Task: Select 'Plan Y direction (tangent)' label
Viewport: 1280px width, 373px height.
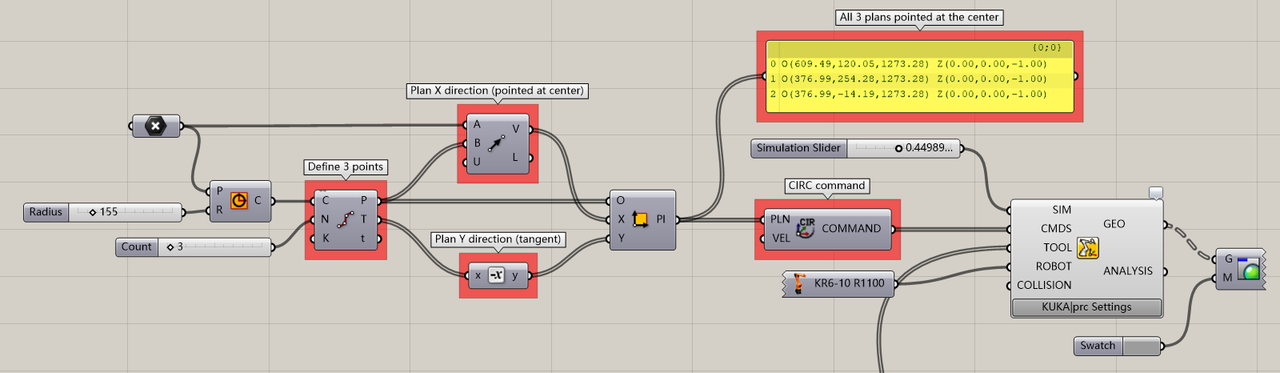Action: [x=497, y=239]
